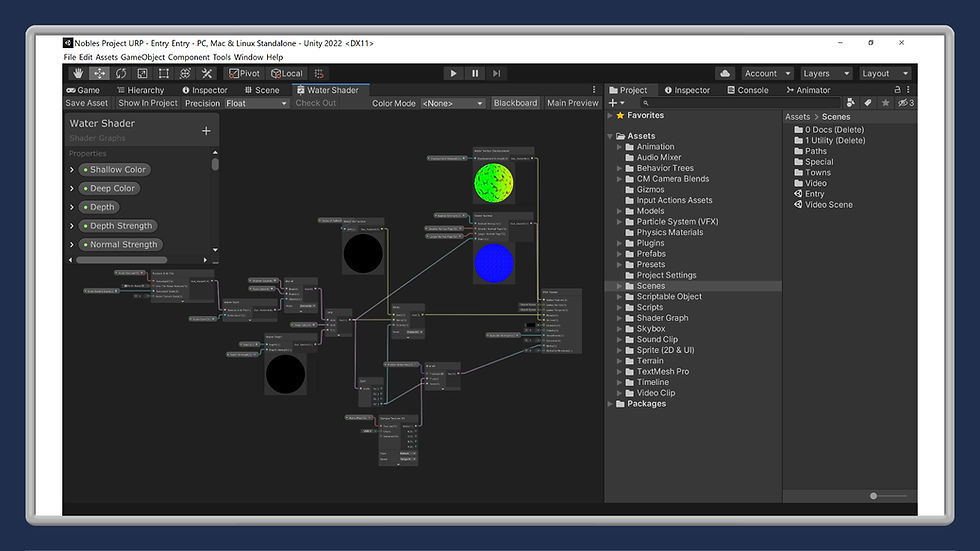The width and height of the screenshot is (980, 551).
Task: Open Unity cloud services icon
Action: (725, 73)
